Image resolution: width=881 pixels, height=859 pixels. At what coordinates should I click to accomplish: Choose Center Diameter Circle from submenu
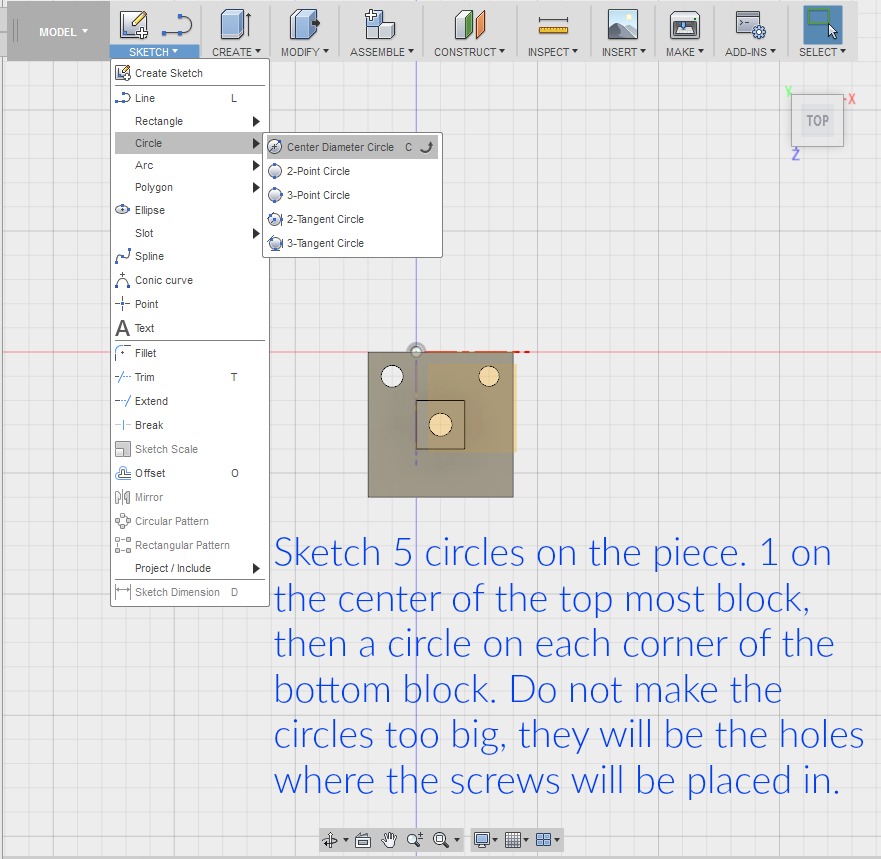click(340, 147)
